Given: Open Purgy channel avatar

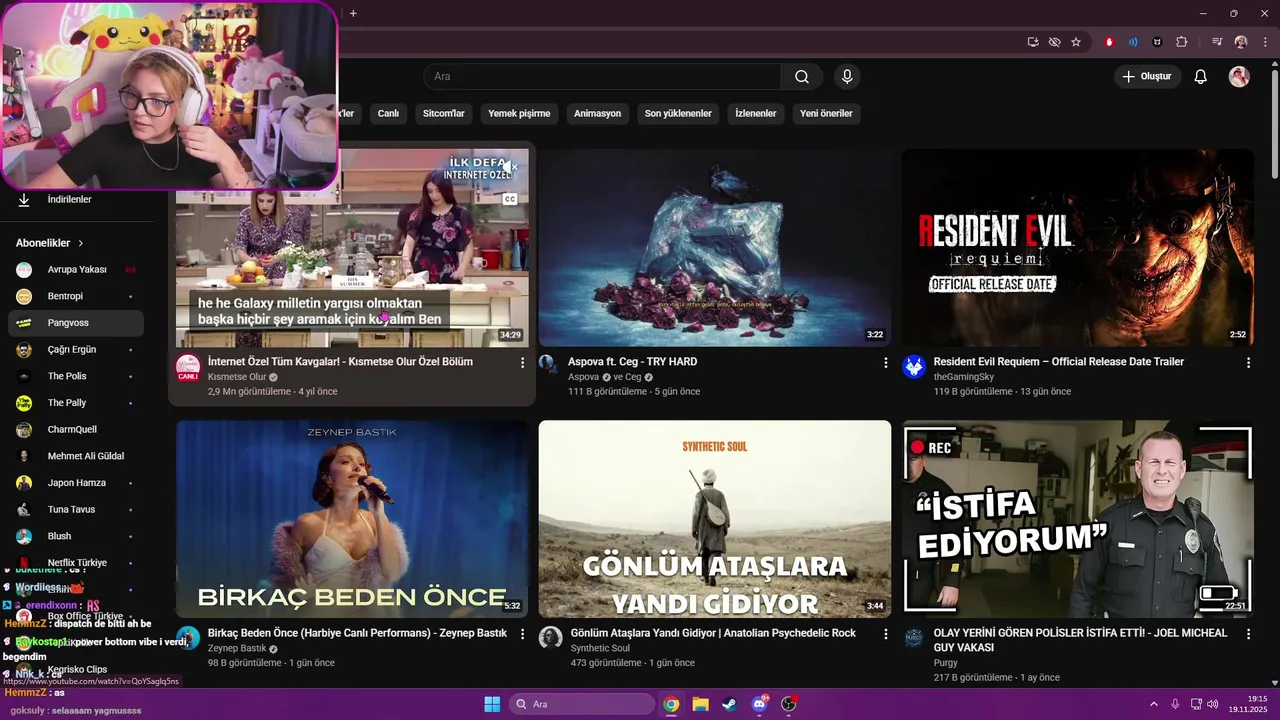Looking at the screenshot, I should tap(914, 638).
